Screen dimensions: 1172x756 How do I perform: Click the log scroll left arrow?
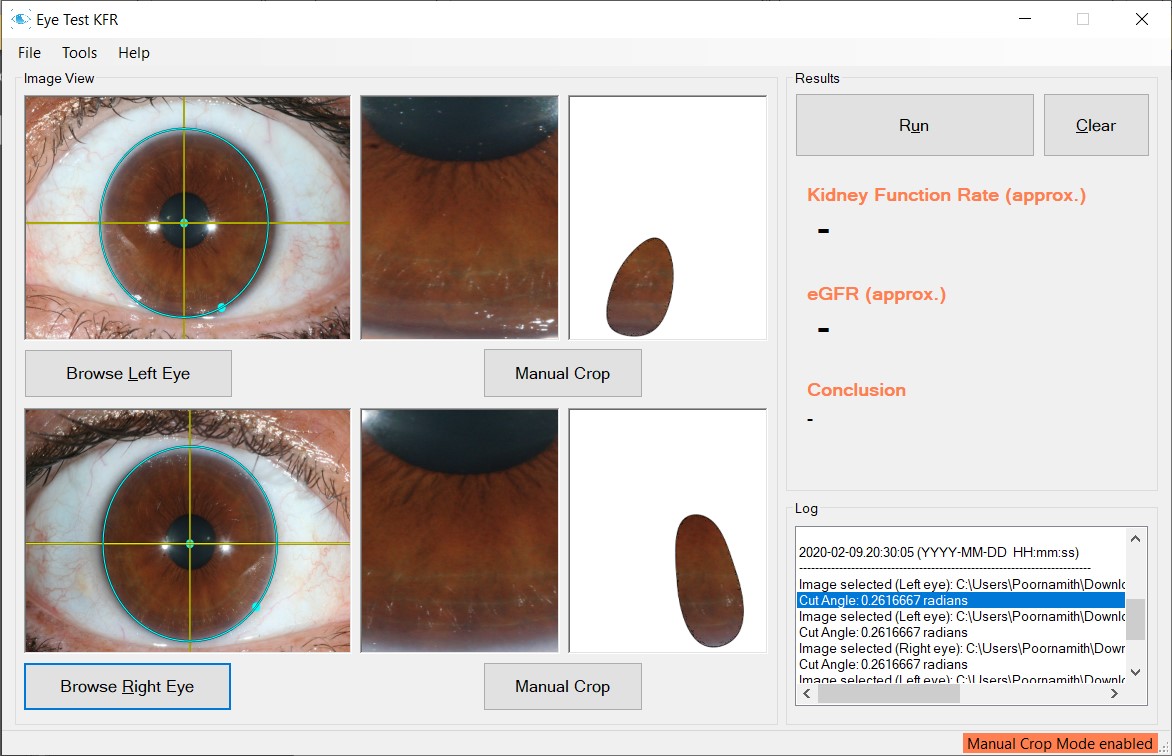(x=806, y=694)
